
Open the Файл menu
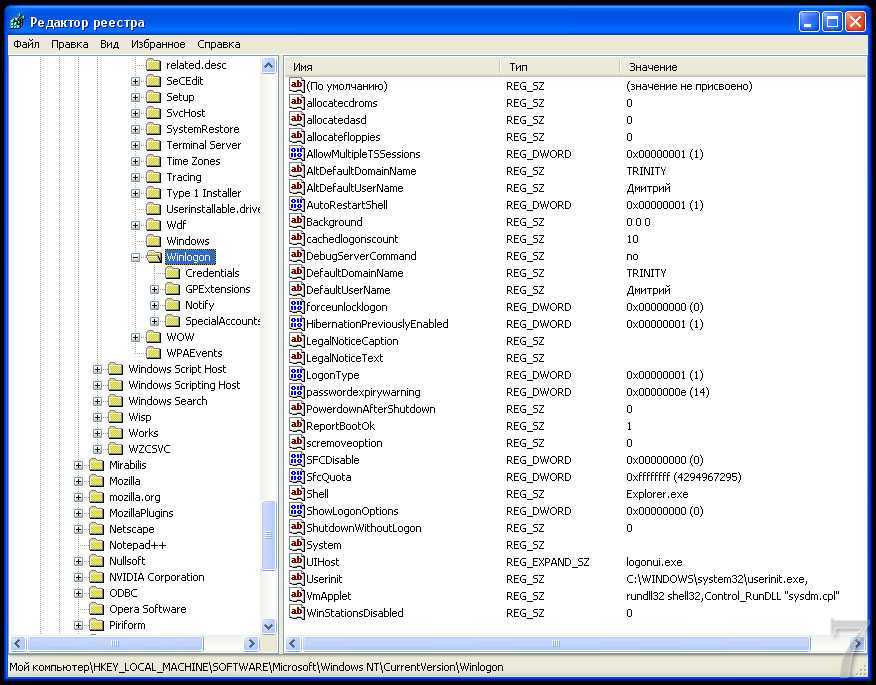coord(27,44)
